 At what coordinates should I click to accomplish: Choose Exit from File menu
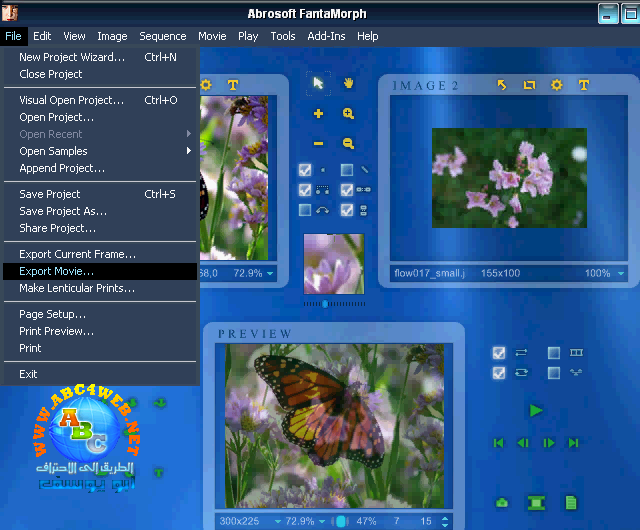click(x=100, y=374)
